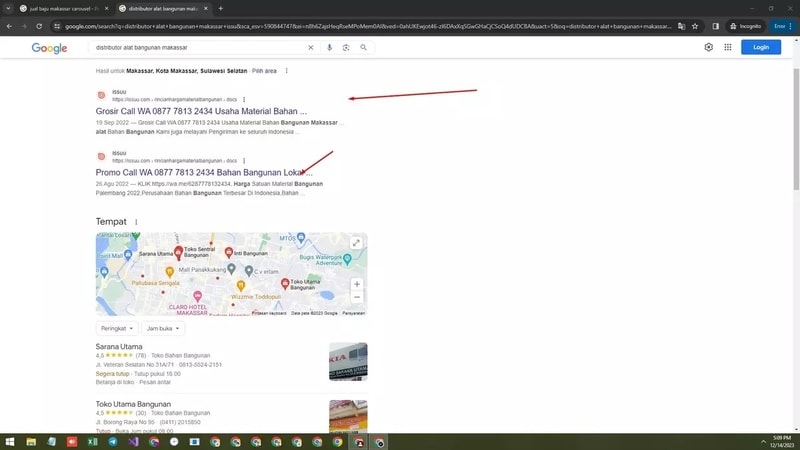Open options next to Tempat heading
This screenshot has width=800, height=450.
(136, 222)
